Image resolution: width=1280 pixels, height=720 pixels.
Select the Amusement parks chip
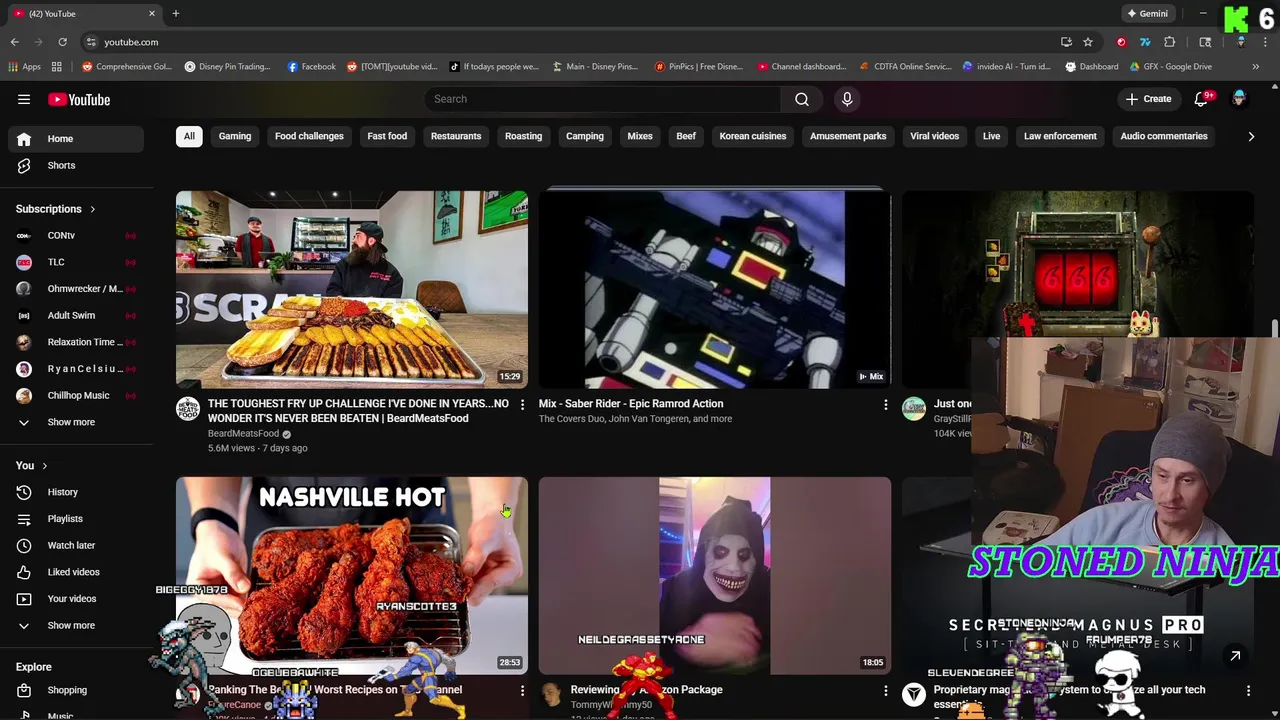click(848, 136)
